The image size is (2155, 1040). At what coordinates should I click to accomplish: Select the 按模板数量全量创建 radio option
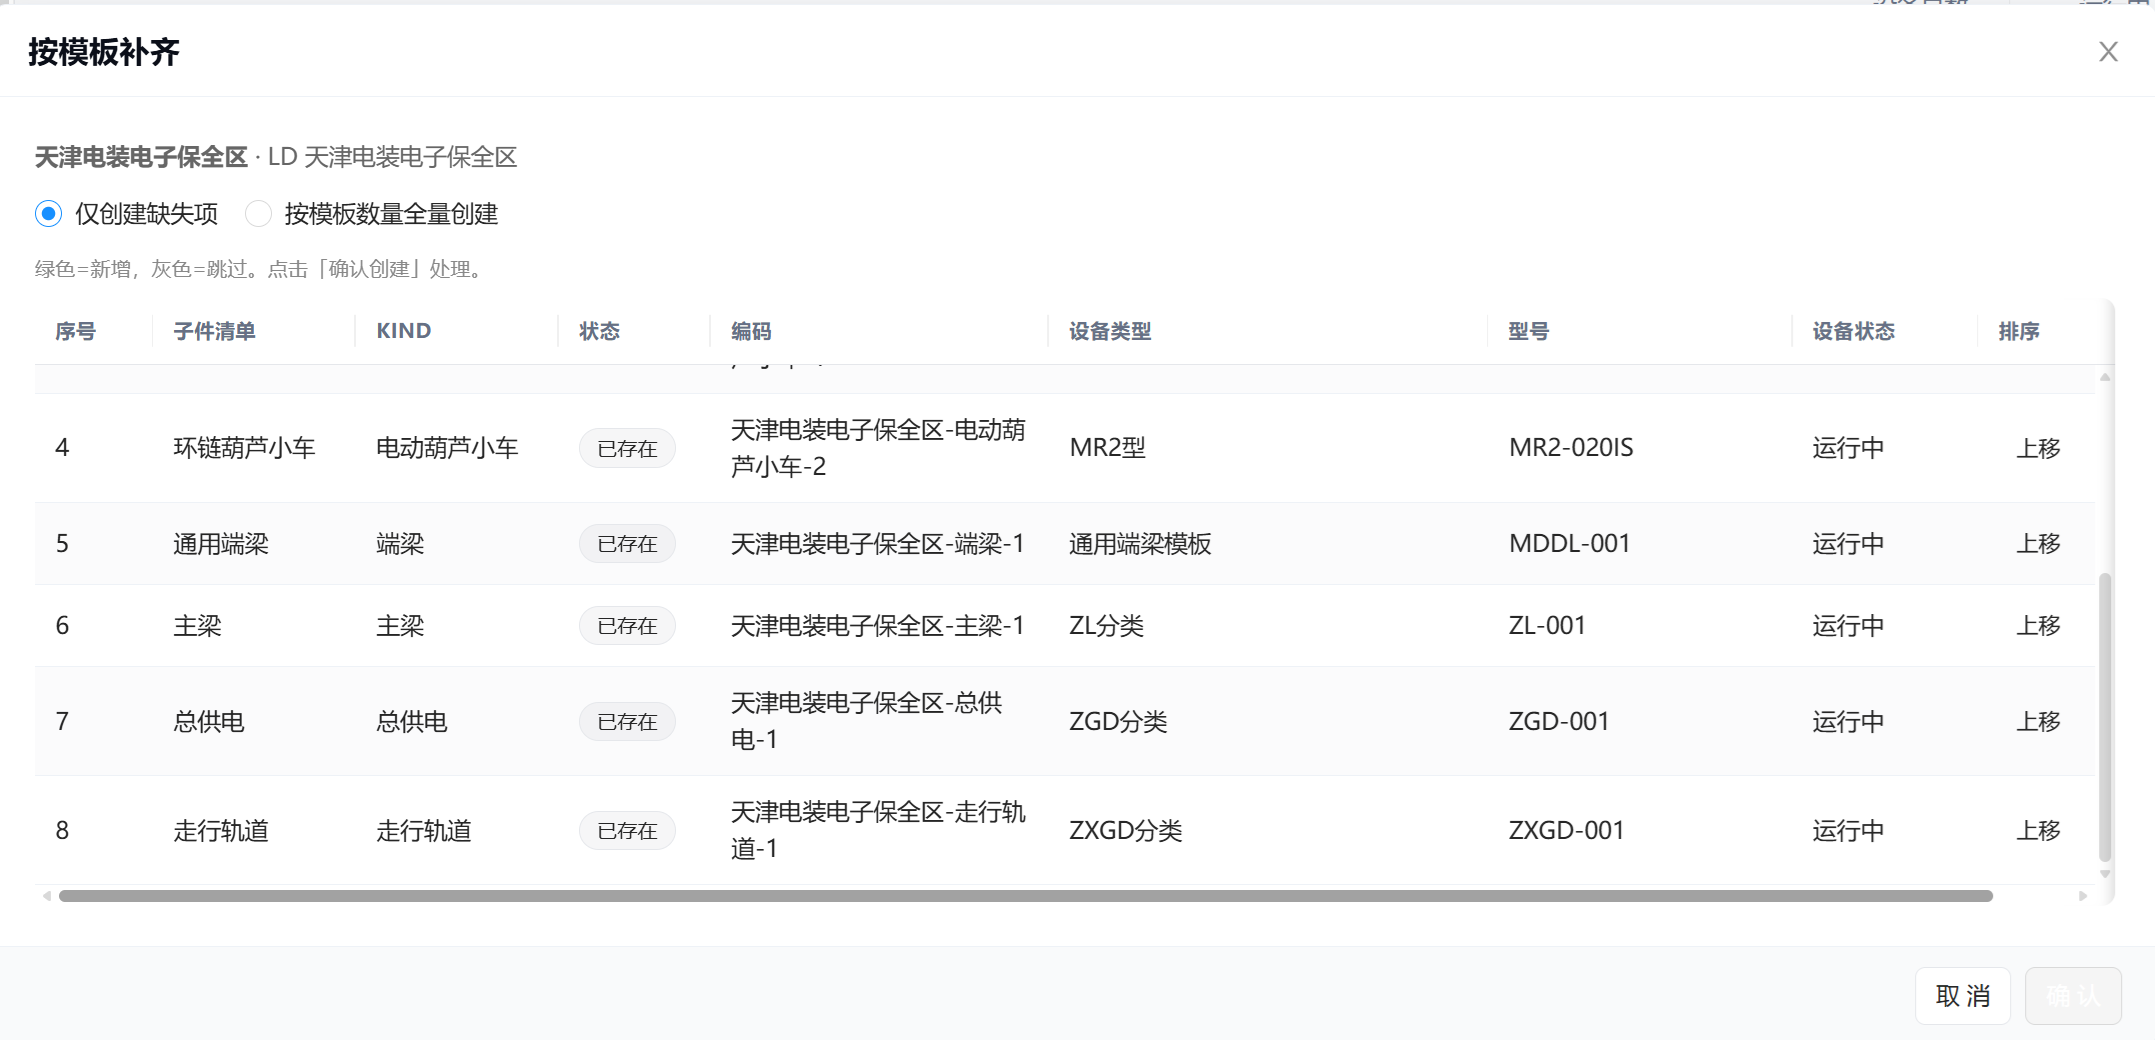click(x=258, y=214)
